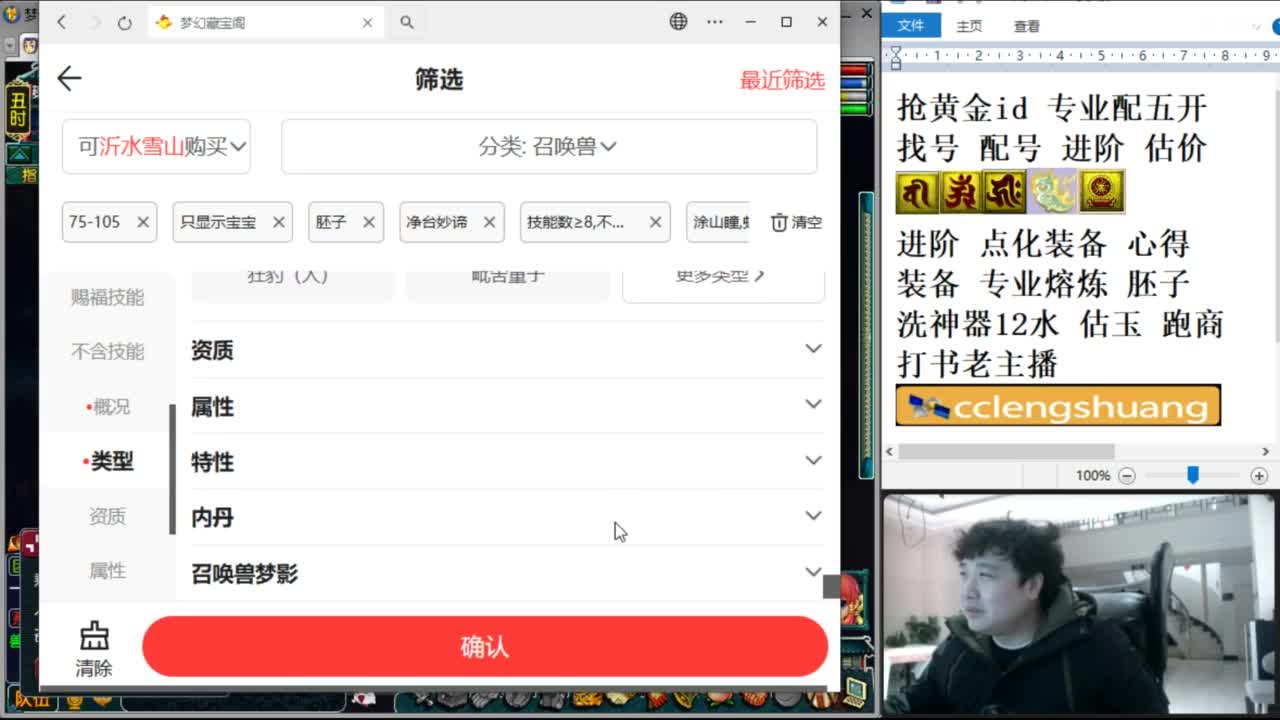This screenshot has width=1280, height=720.
Task: Click the 更多类型 button
Action: [723, 280]
